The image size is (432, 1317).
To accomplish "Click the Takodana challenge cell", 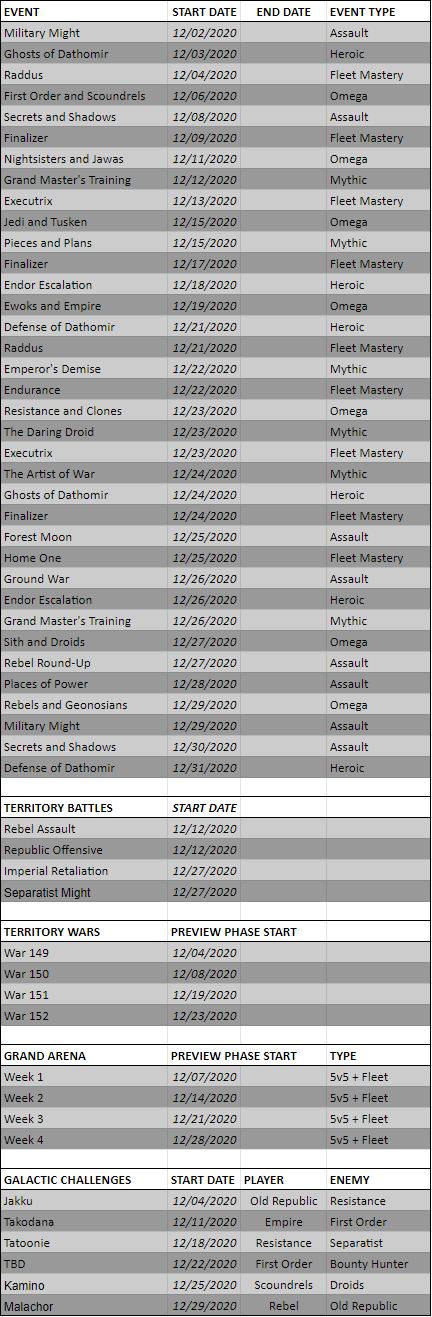I will (x=84, y=1222).
